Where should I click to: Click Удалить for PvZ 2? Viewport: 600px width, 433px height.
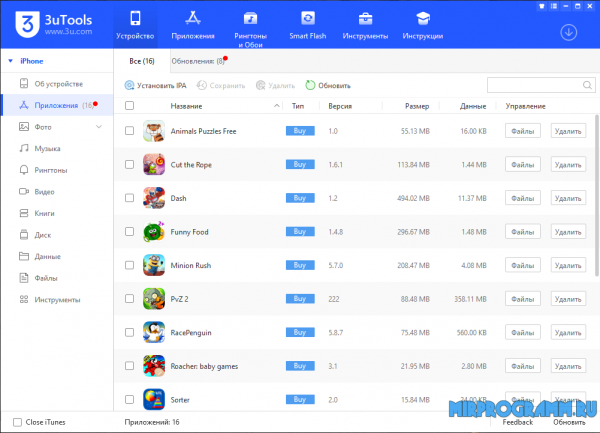point(568,299)
